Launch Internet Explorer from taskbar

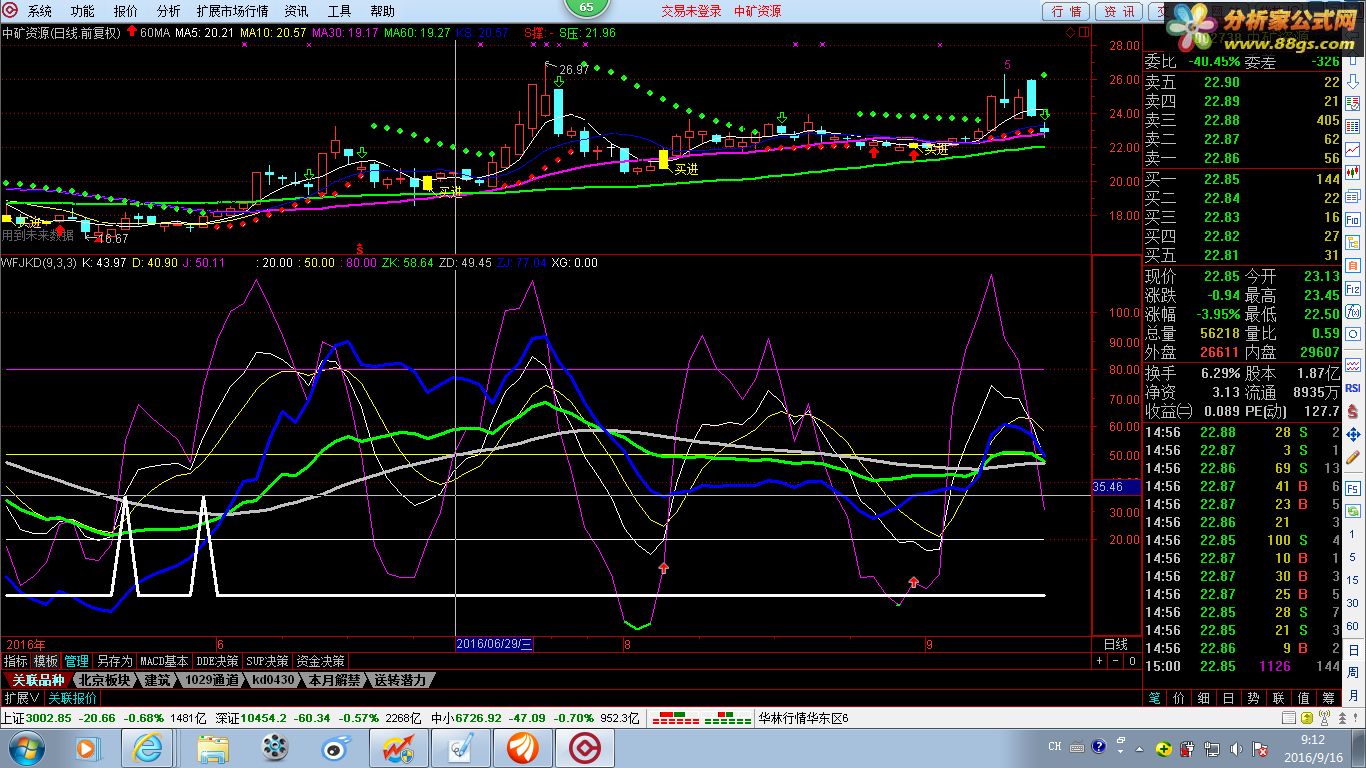click(x=147, y=748)
